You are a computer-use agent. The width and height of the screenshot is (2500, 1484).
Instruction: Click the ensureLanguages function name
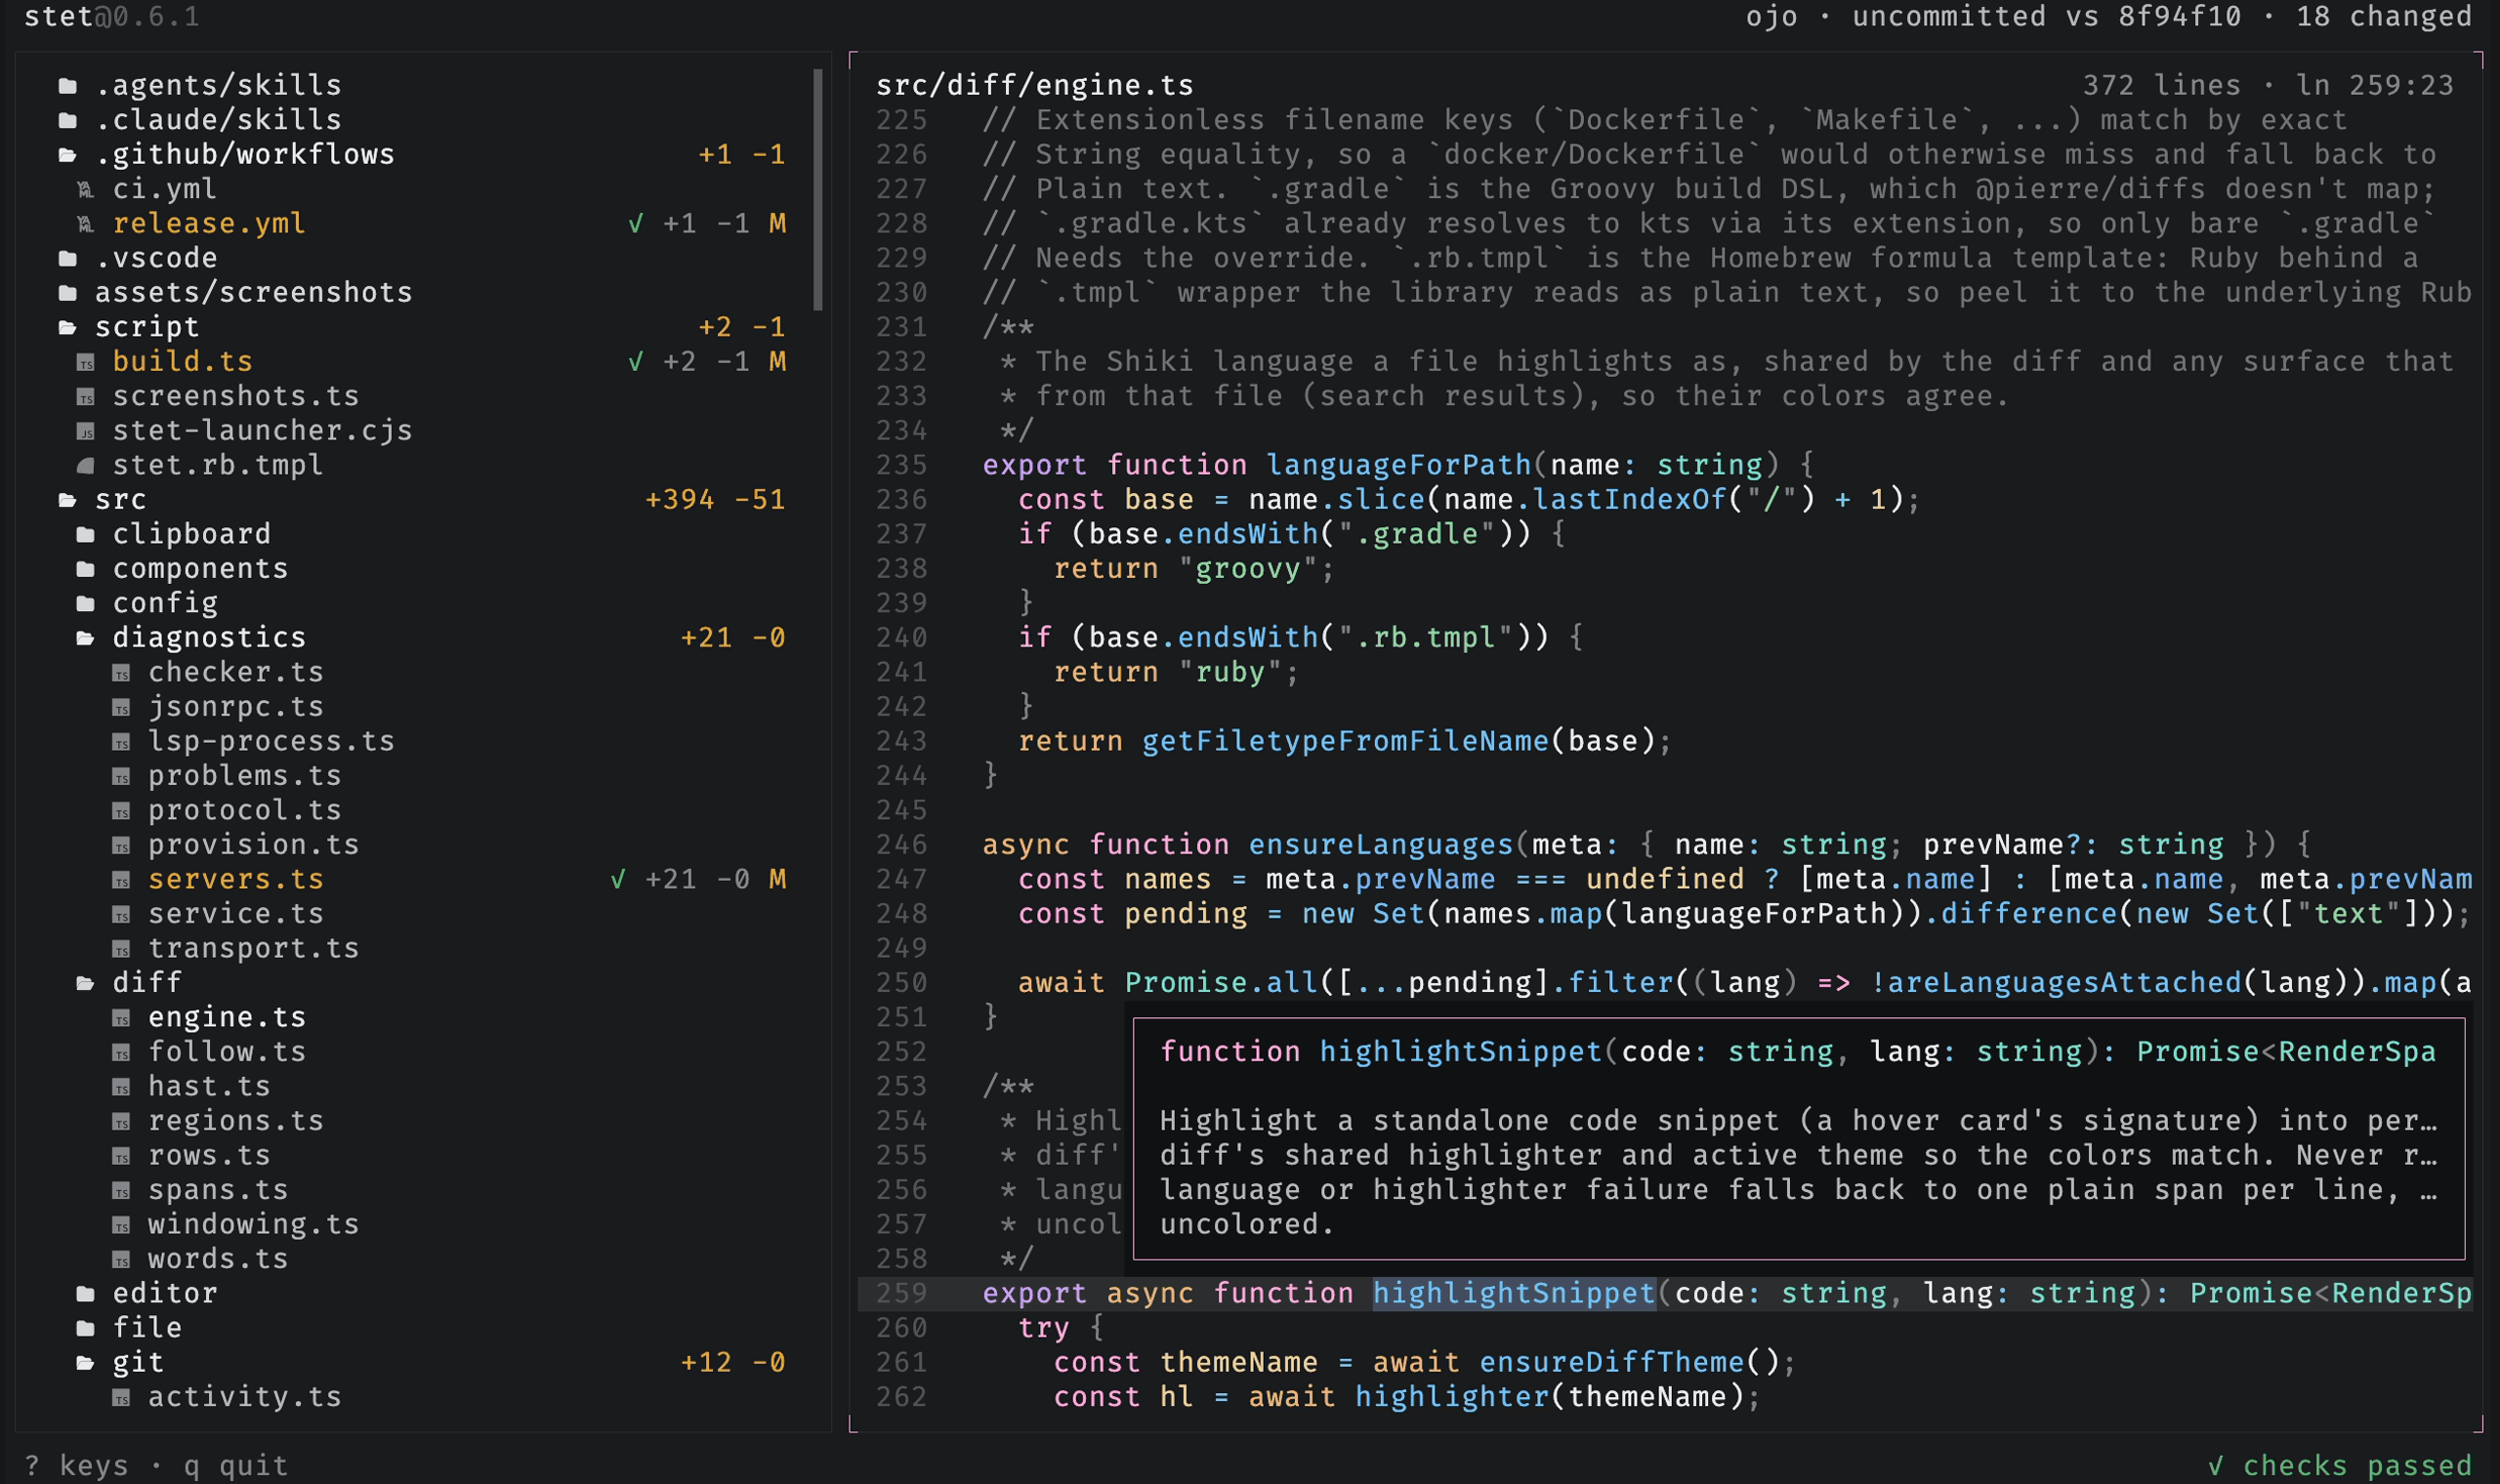1381,845
